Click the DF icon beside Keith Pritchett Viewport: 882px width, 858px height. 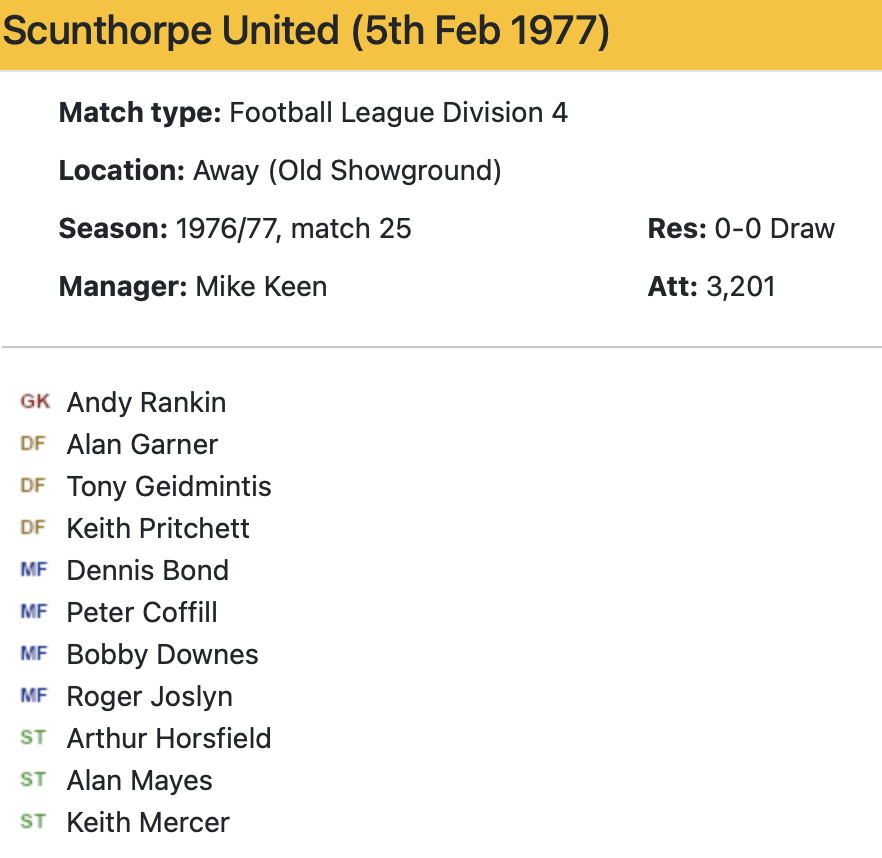(x=33, y=528)
